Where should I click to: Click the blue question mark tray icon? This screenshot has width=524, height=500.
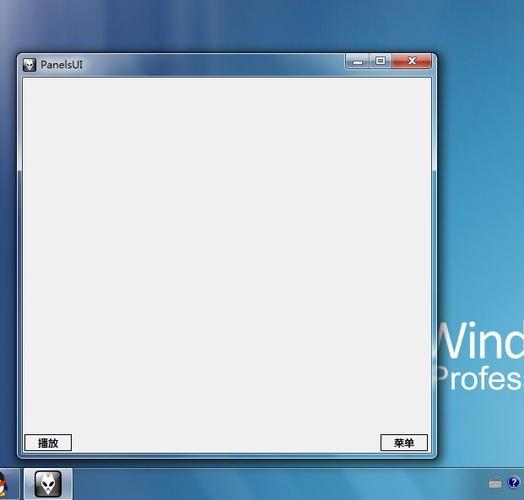click(513, 483)
